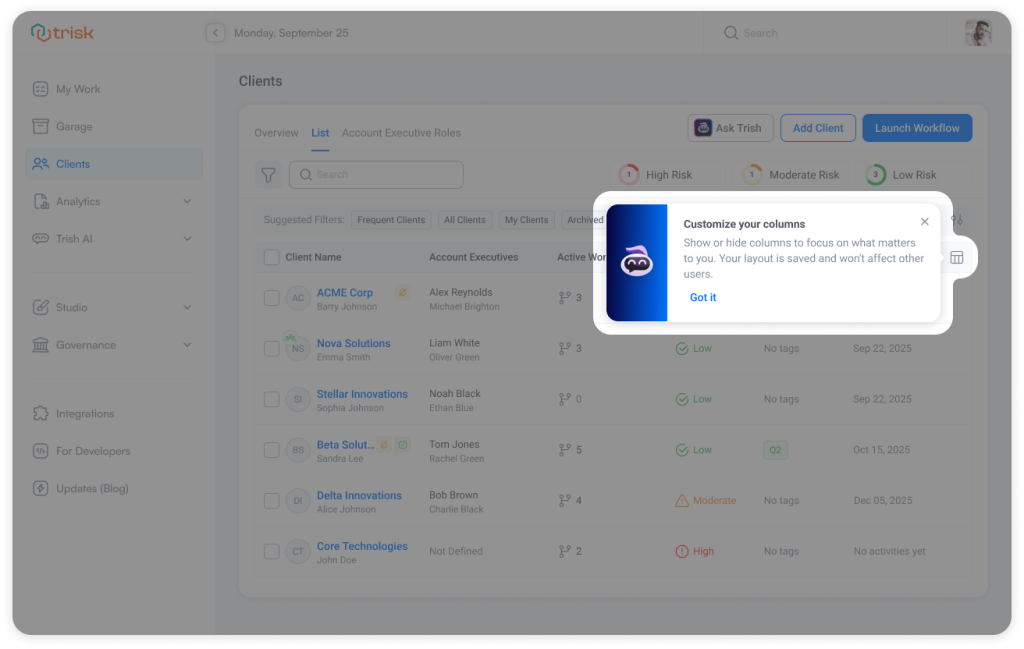Select the Nova Solutions row checkbox

point(271,348)
